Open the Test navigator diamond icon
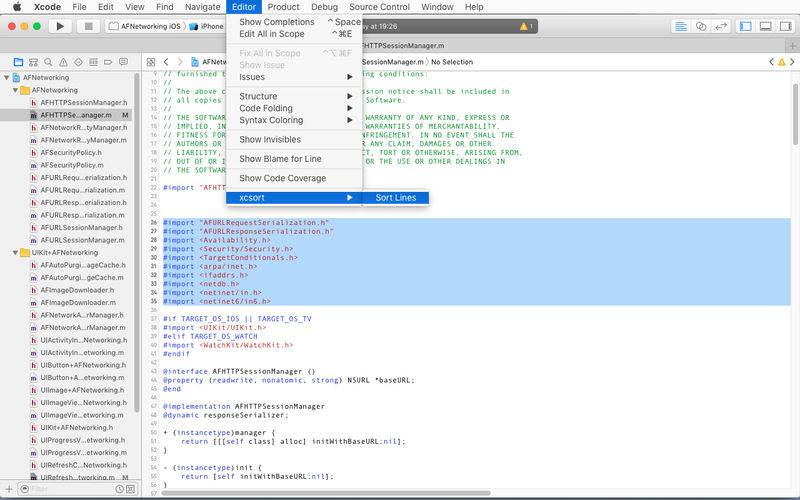 point(78,62)
